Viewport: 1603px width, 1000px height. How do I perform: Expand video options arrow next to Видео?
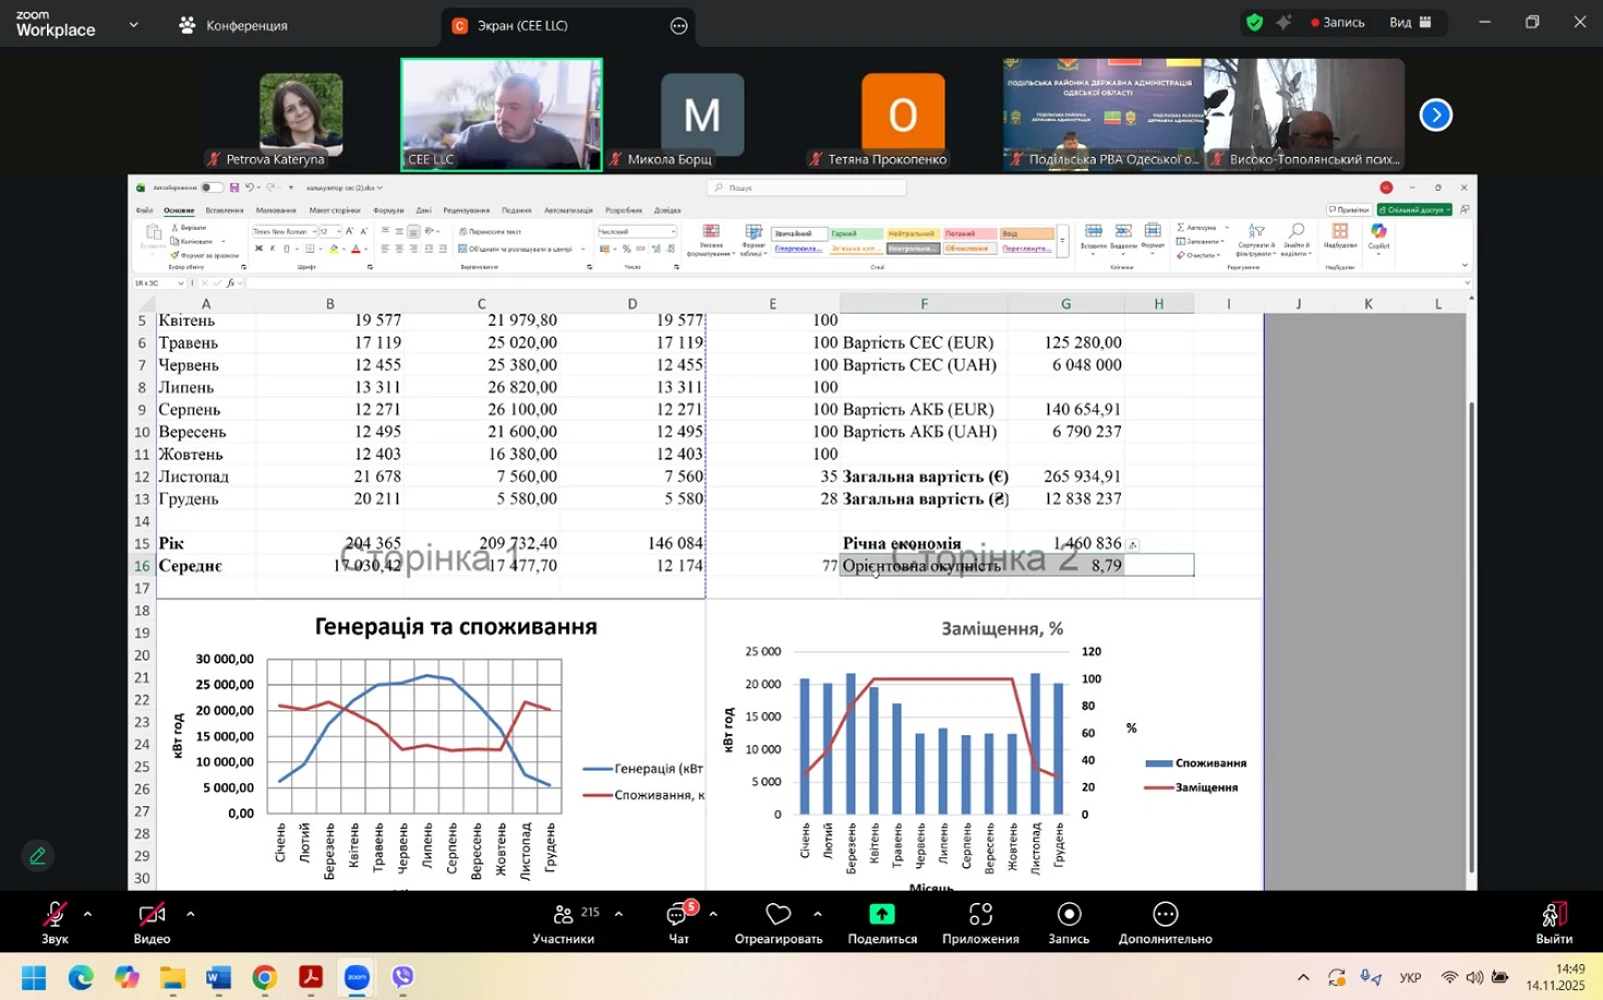190,914
